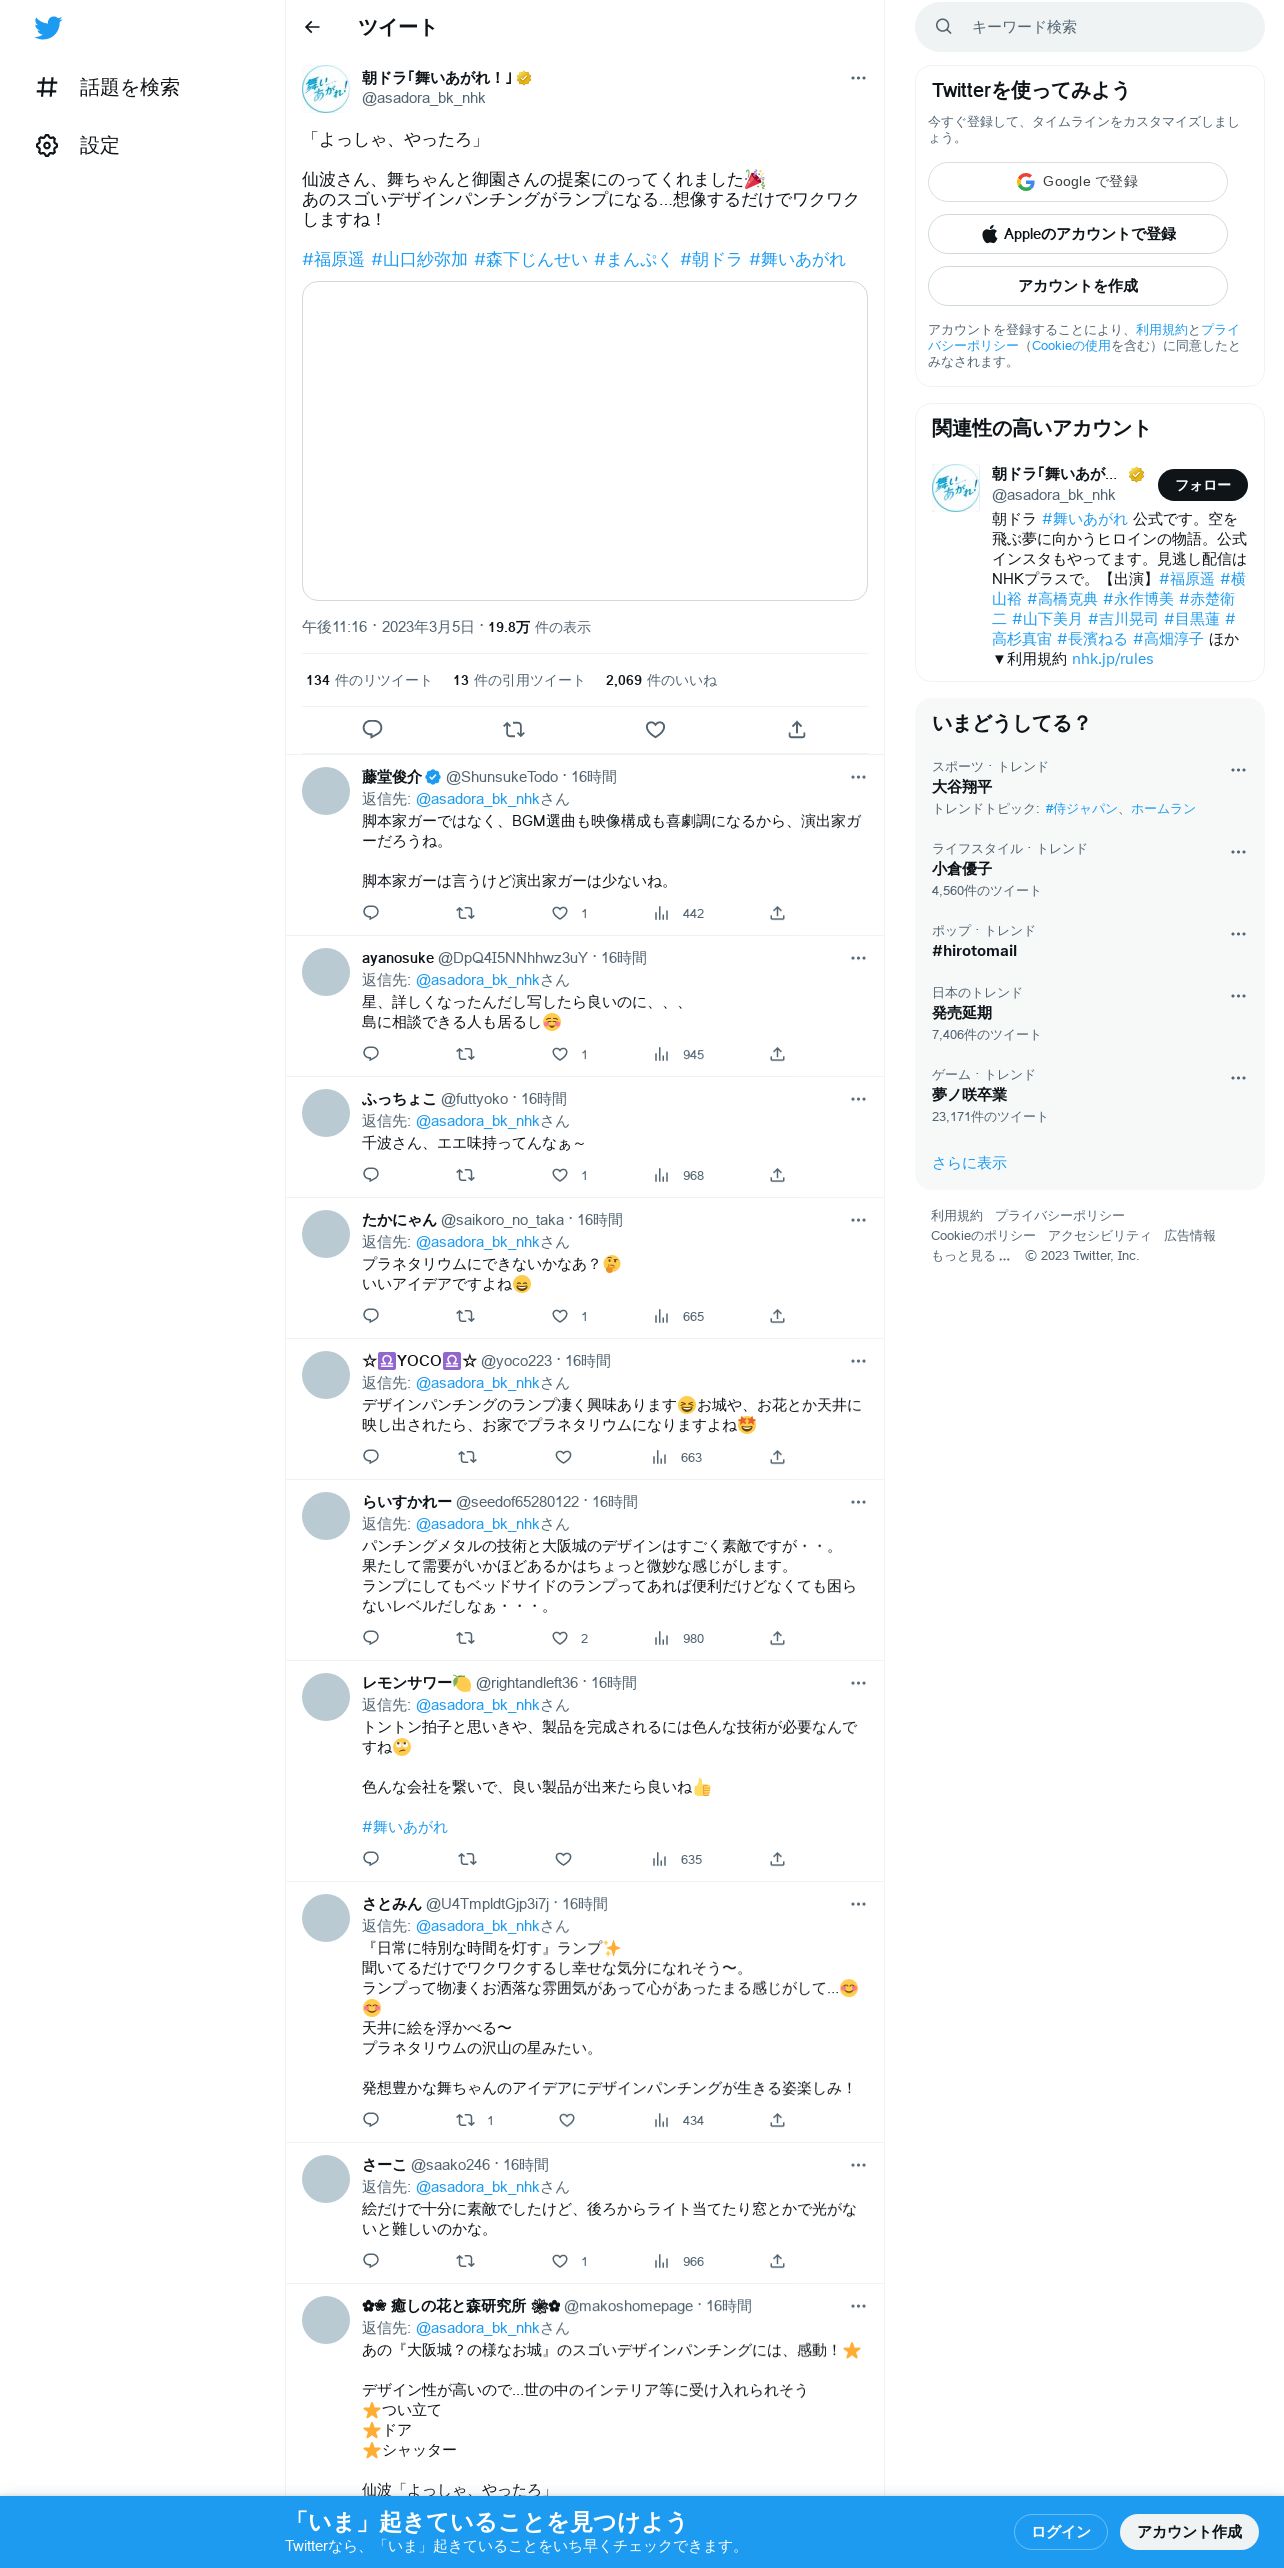Click the reply icon under main tweet
Image resolution: width=1284 pixels, height=2568 pixels.
(372, 730)
